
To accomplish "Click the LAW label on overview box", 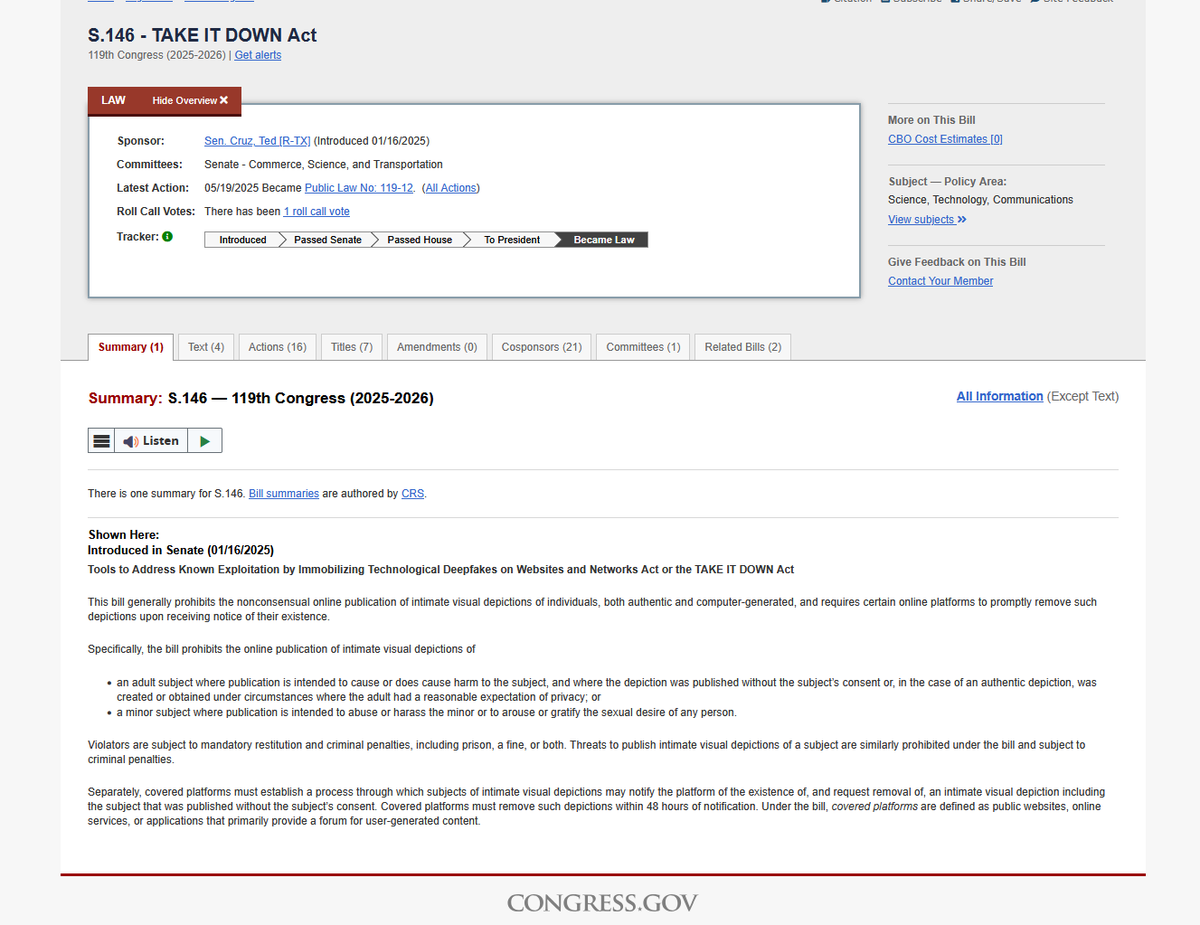I will (x=113, y=100).
